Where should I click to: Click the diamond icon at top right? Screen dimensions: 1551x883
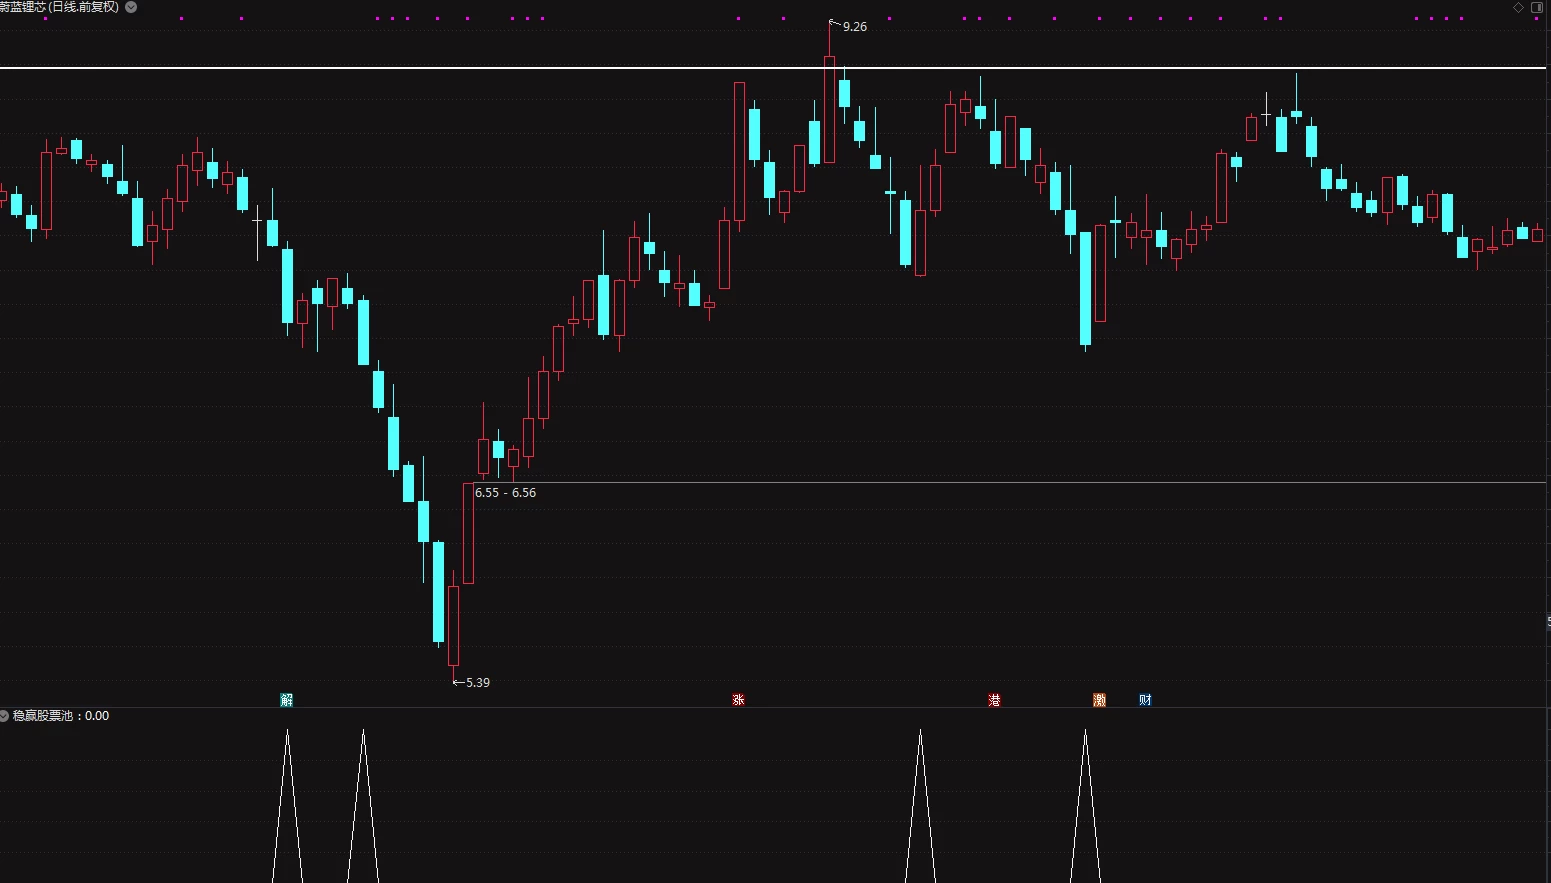pyautogui.click(x=1519, y=7)
